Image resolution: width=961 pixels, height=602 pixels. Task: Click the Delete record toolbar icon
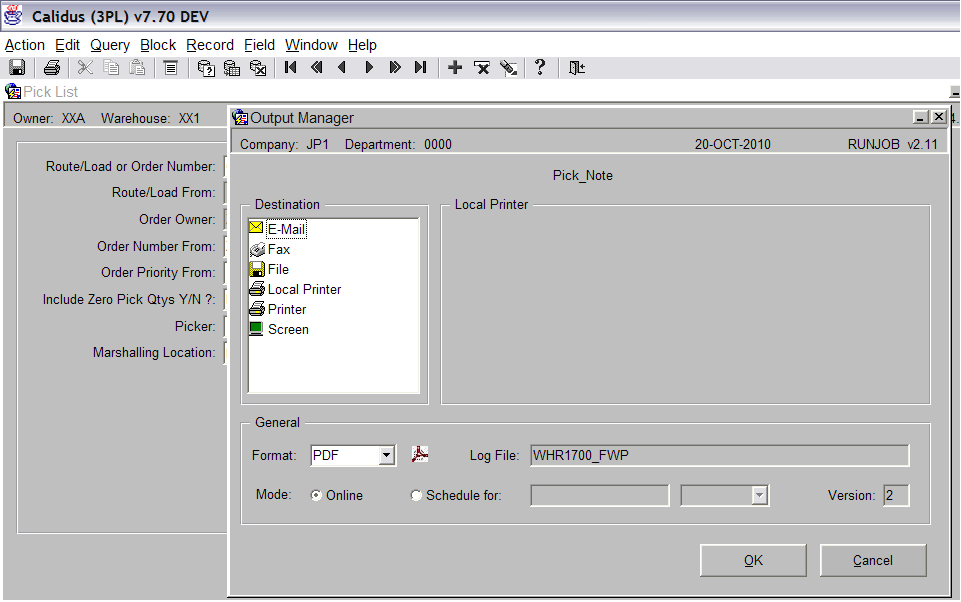click(x=482, y=67)
